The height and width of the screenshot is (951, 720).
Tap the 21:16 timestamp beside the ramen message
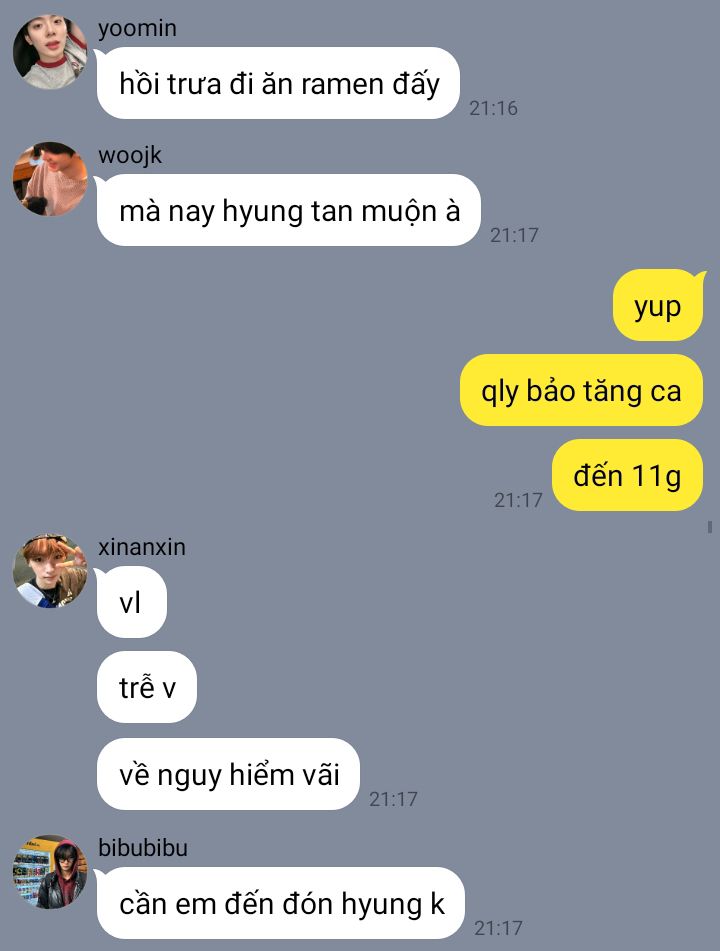(493, 108)
